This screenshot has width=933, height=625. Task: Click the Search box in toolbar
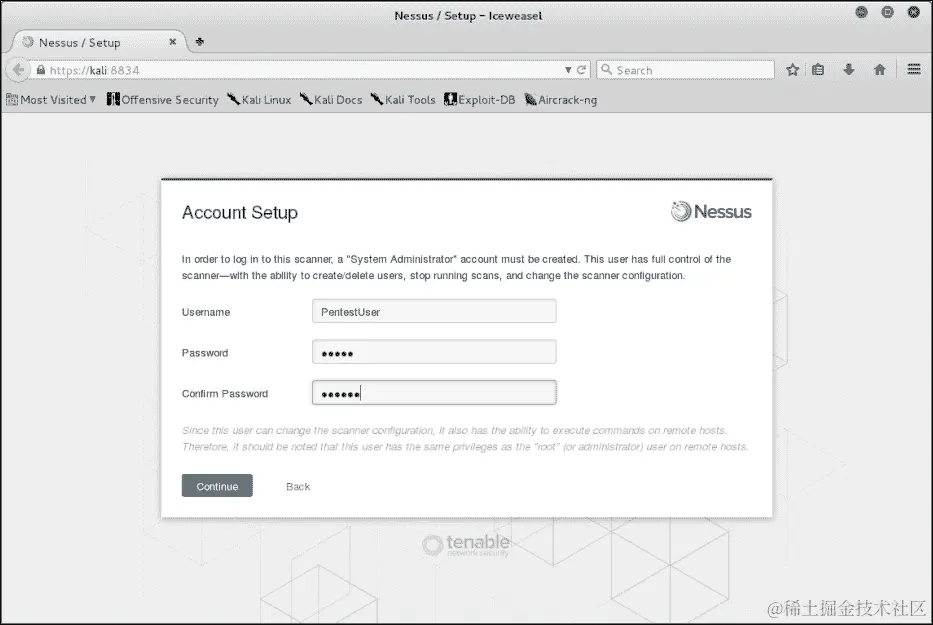point(685,70)
